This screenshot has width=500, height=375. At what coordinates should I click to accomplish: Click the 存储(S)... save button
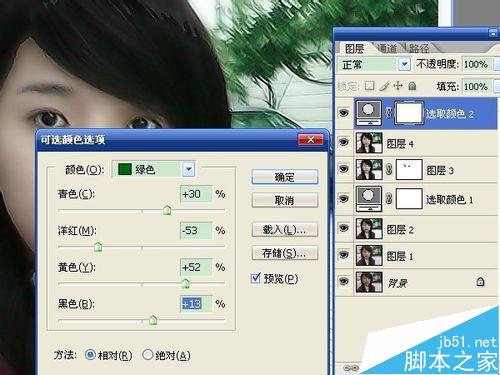click(x=285, y=253)
